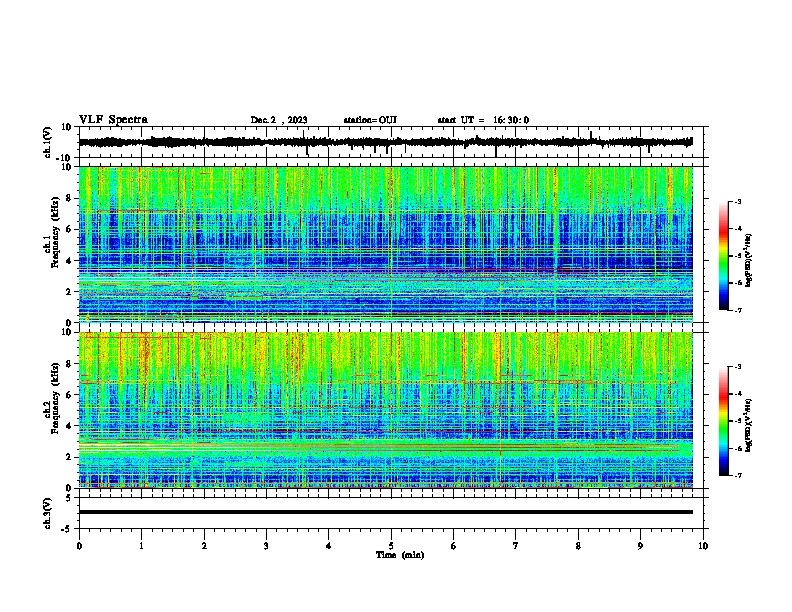Click time axis tick label "2"
This screenshot has width=792, height=612.
tap(204, 546)
